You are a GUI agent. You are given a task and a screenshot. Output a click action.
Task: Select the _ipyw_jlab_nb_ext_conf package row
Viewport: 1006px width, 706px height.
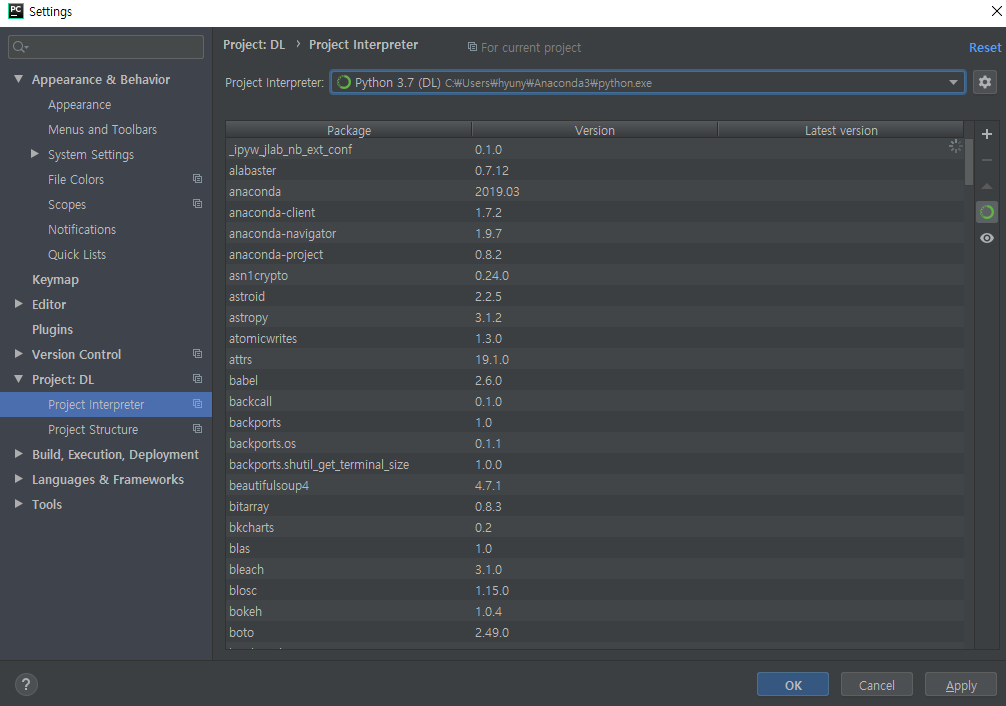(x=595, y=150)
